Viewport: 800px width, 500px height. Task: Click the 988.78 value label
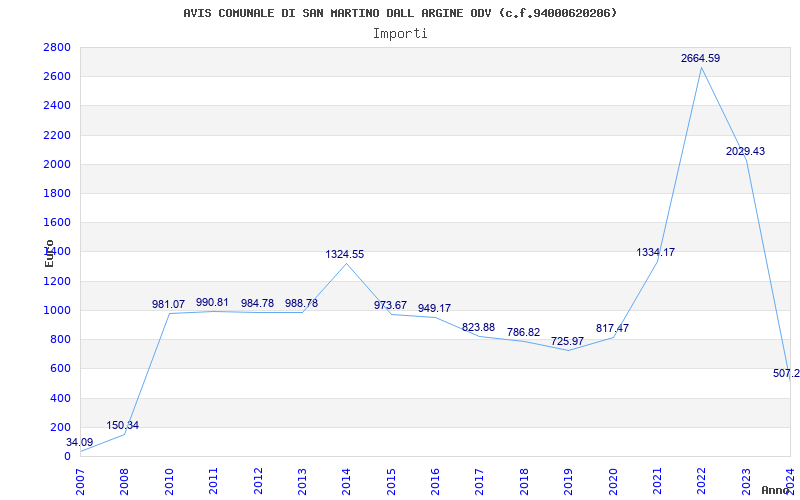[301, 303]
